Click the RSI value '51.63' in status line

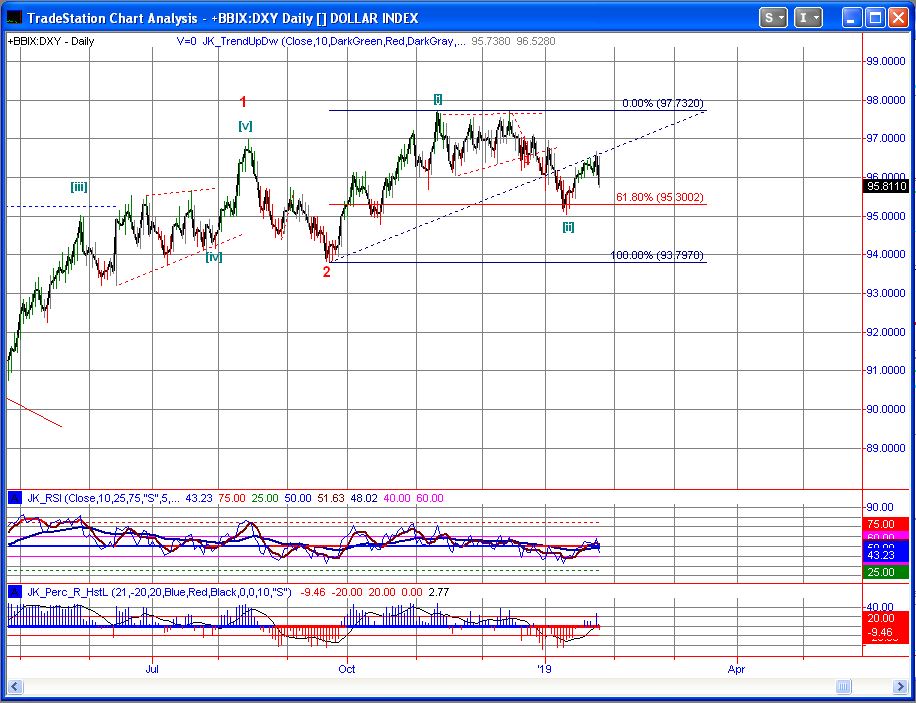click(330, 498)
